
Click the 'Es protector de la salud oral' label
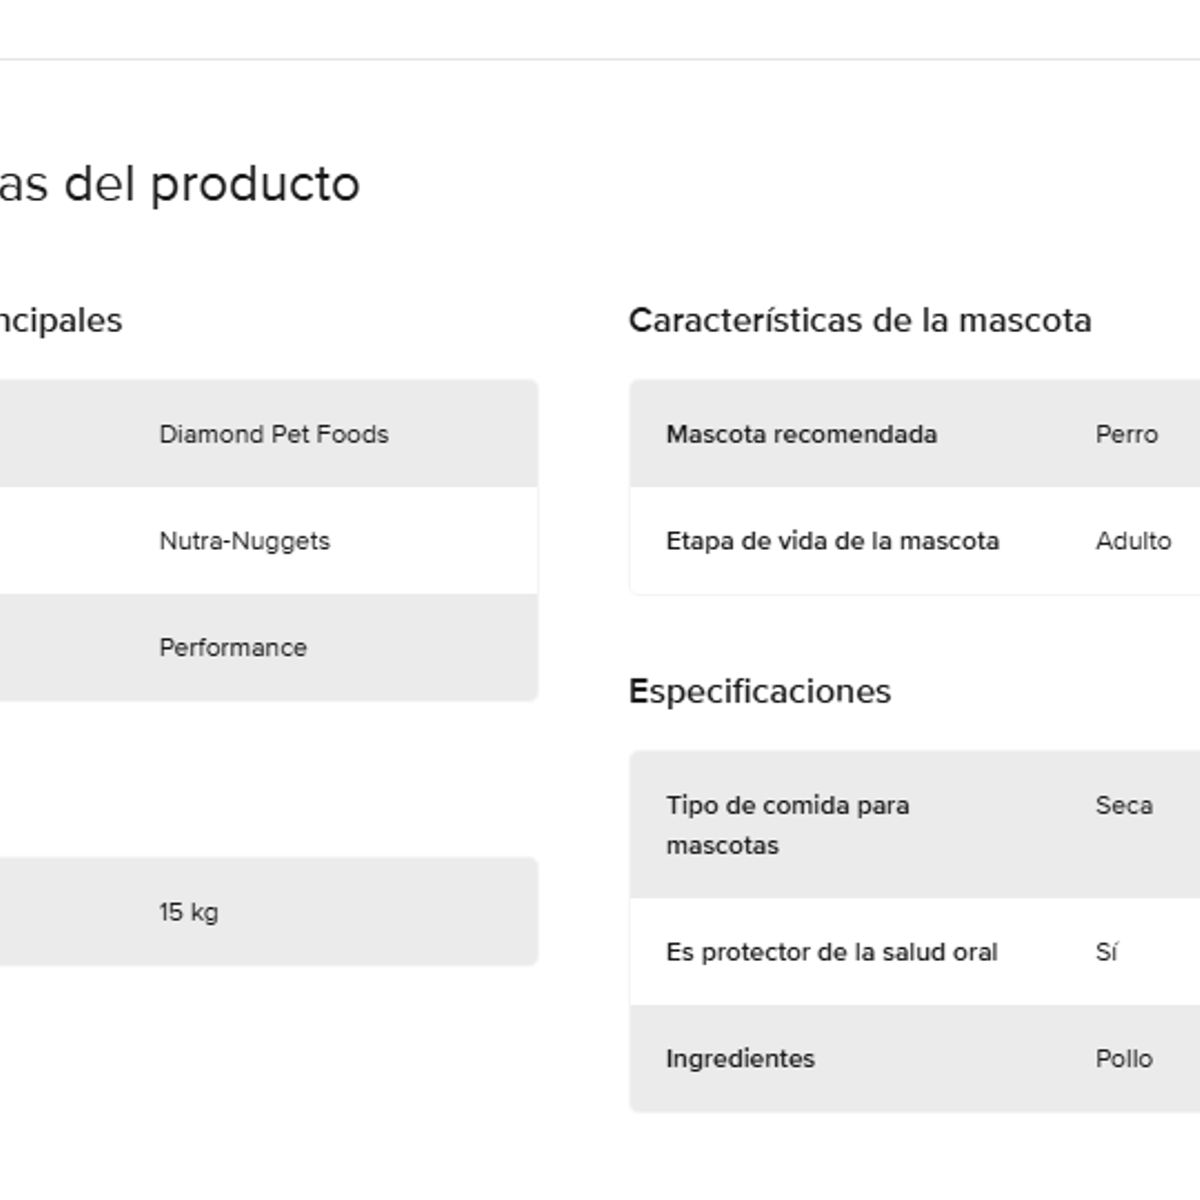tap(831, 952)
